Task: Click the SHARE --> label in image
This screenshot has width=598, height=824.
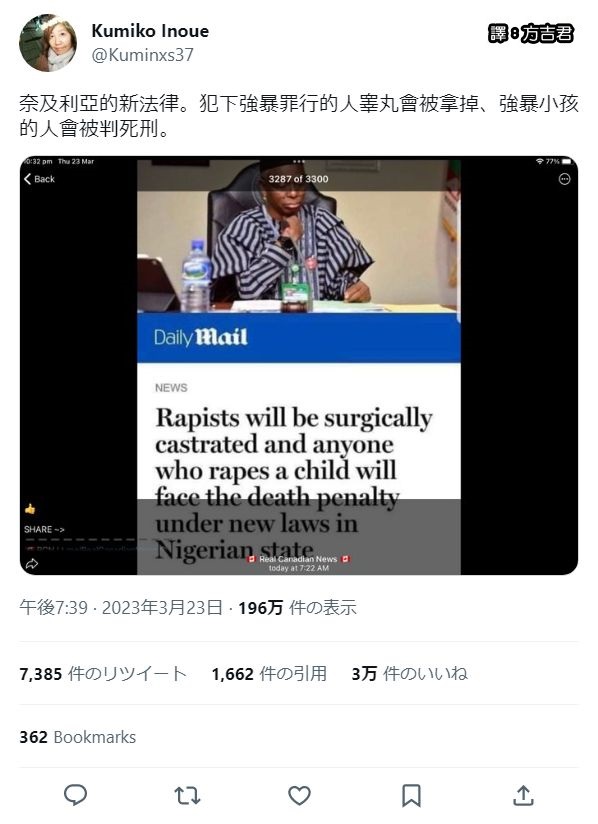Action: 44,529
